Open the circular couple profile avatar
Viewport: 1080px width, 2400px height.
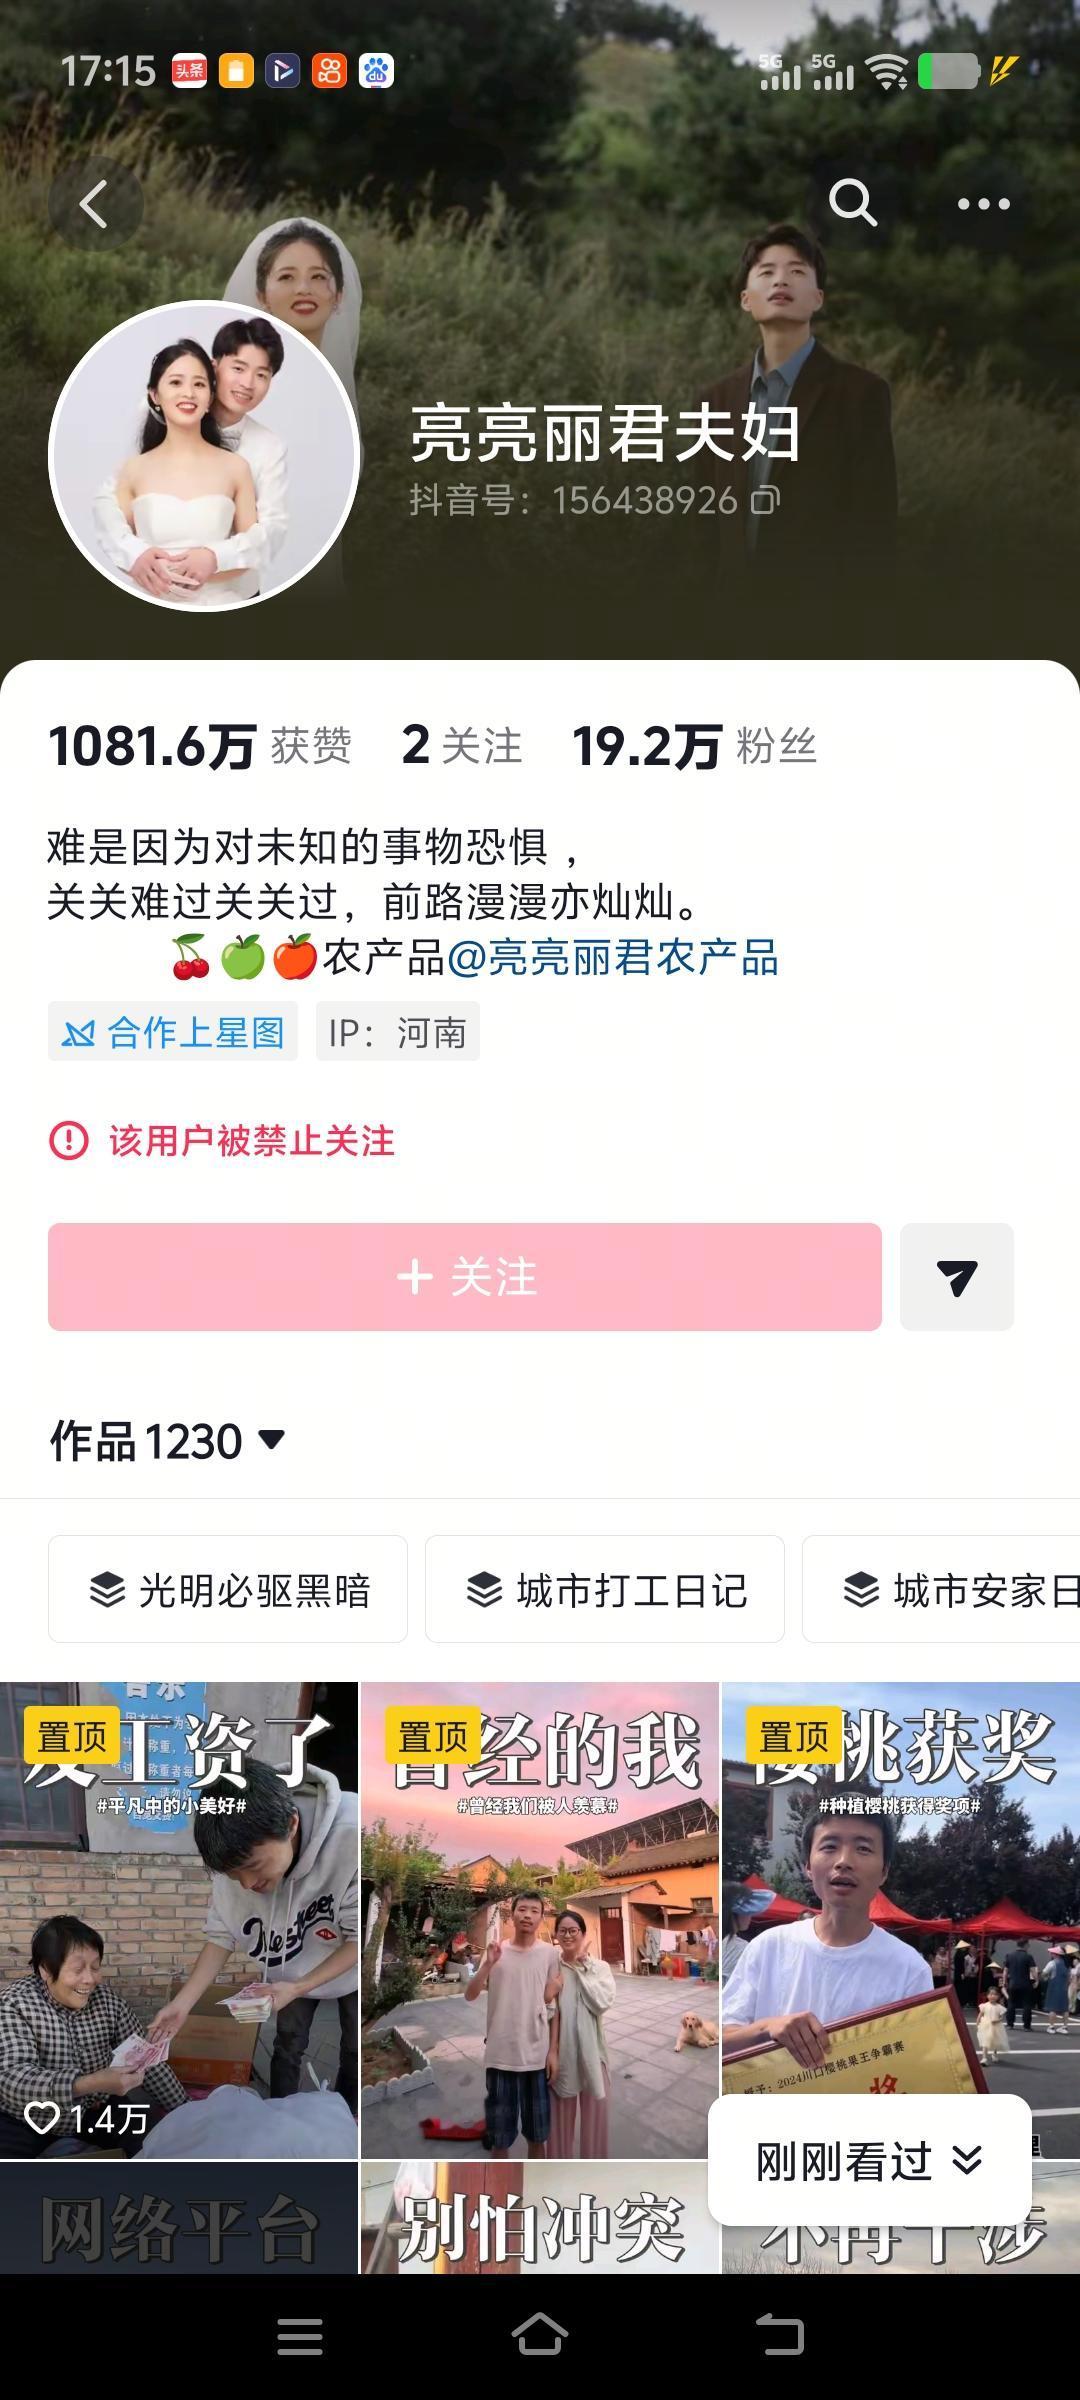205,456
